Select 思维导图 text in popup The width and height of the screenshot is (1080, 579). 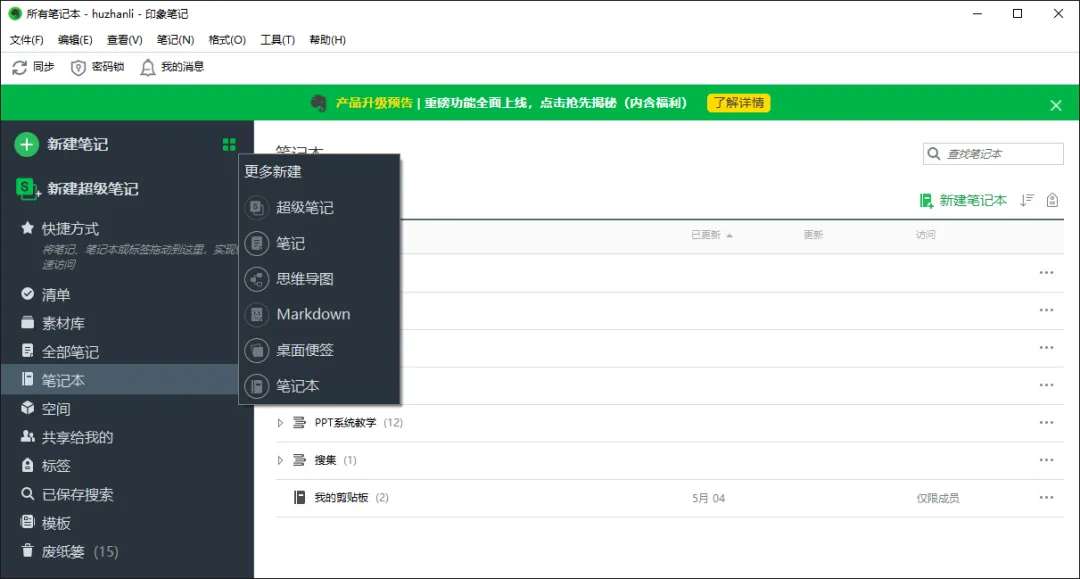coord(305,279)
